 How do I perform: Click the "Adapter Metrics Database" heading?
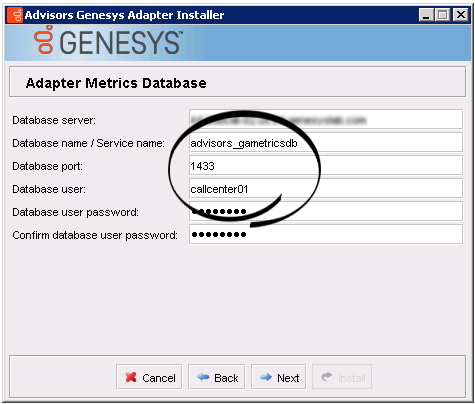coord(116,83)
